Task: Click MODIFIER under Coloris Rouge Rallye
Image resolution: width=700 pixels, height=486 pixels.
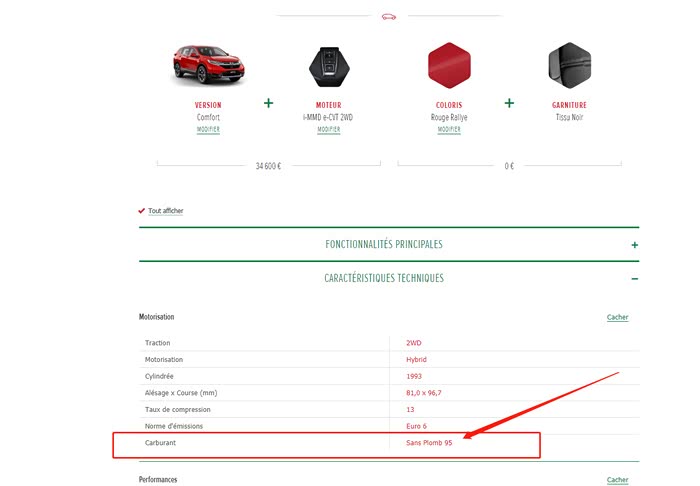Action: (x=449, y=129)
